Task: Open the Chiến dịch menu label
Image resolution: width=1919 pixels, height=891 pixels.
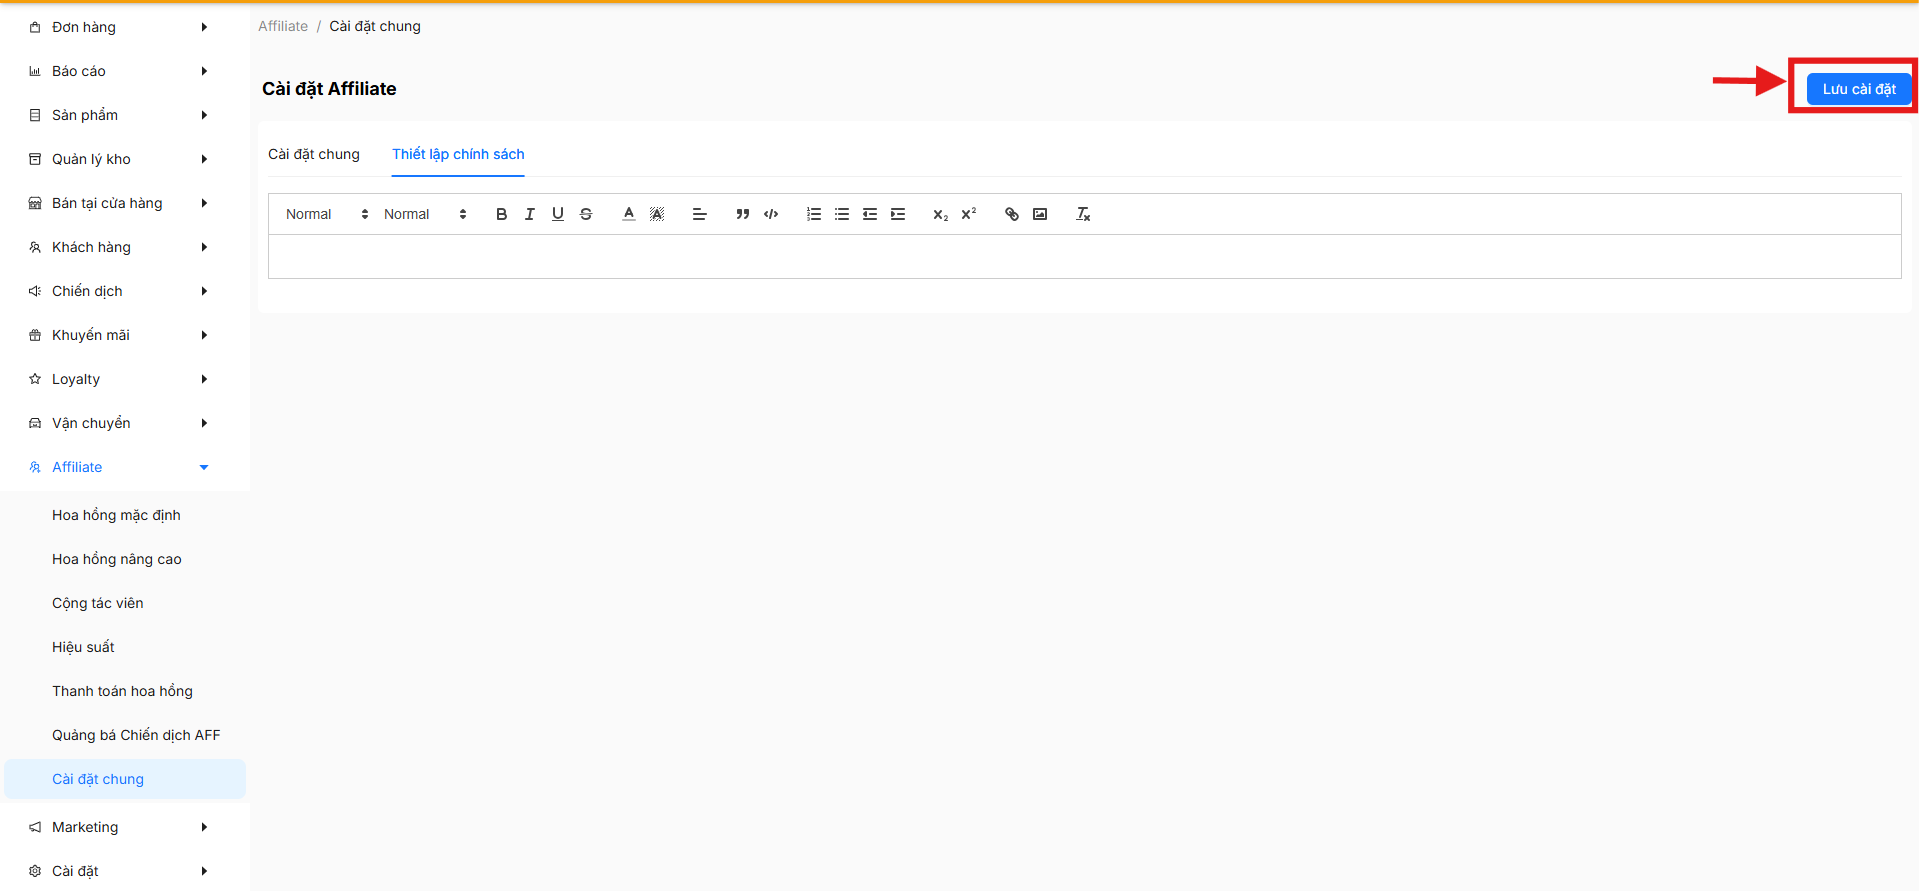Action: [x=87, y=291]
